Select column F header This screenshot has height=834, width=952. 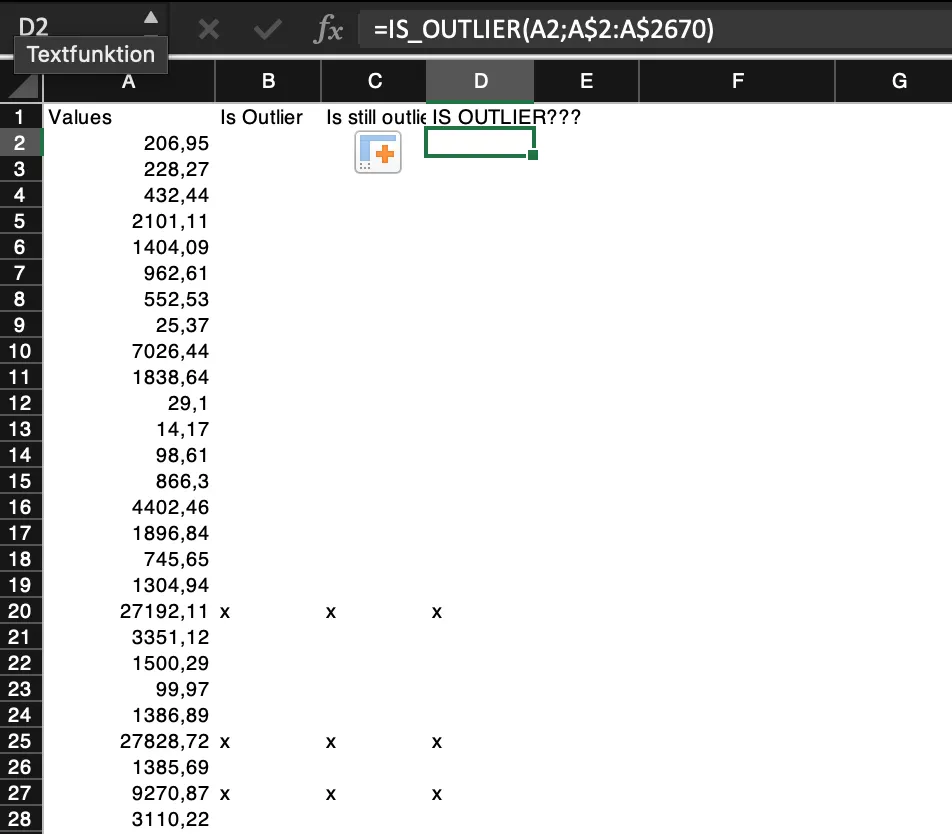pyautogui.click(x=737, y=81)
